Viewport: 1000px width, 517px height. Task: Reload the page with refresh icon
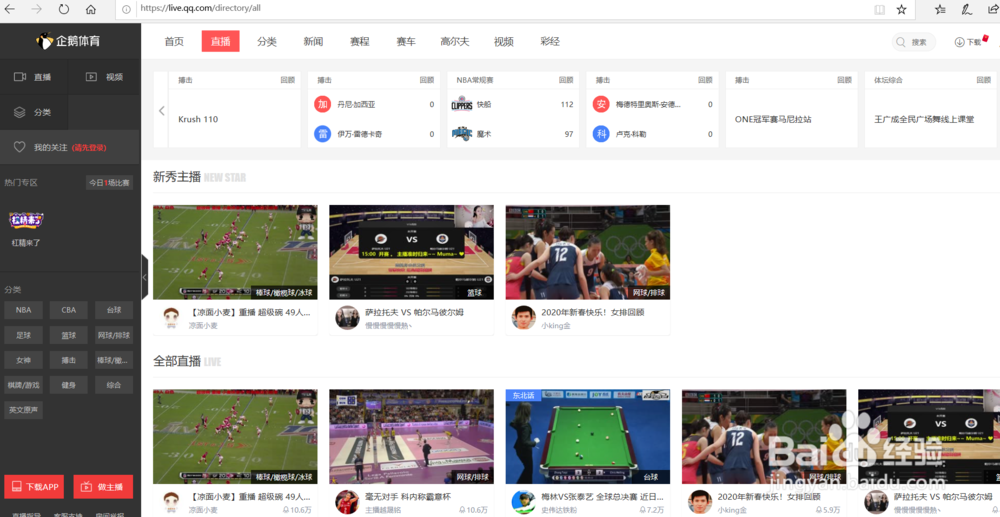click(x=64, y=10)
